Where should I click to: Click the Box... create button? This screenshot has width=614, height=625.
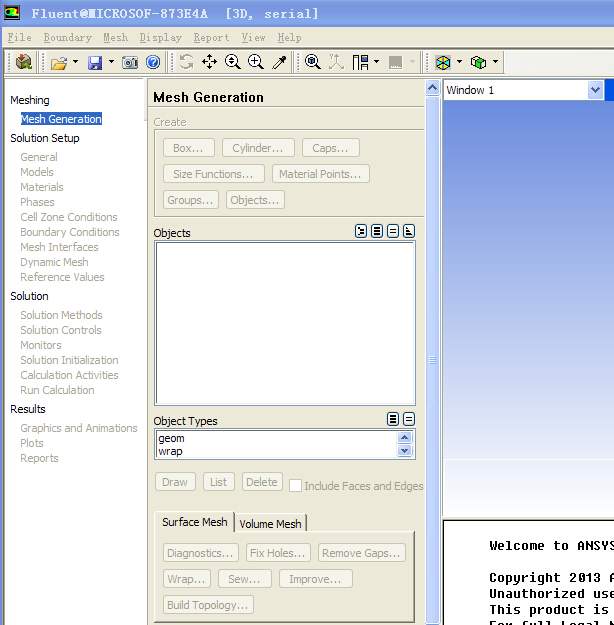[x=189, y=148]
